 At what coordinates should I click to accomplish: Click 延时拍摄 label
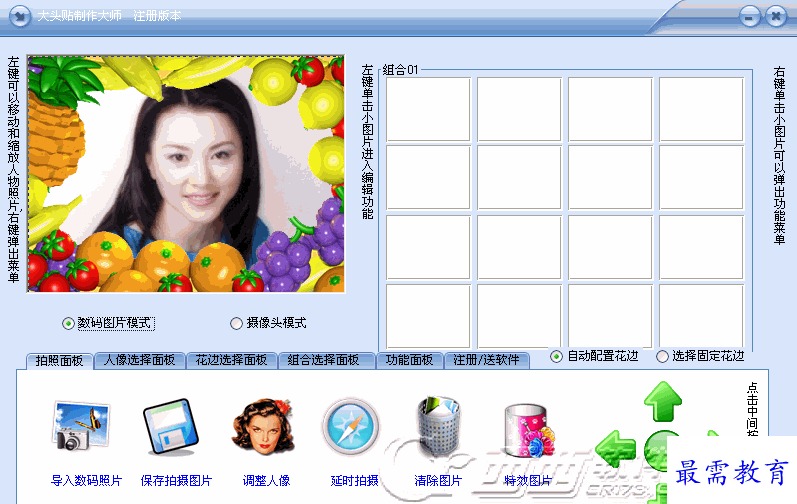coord(355,481)
